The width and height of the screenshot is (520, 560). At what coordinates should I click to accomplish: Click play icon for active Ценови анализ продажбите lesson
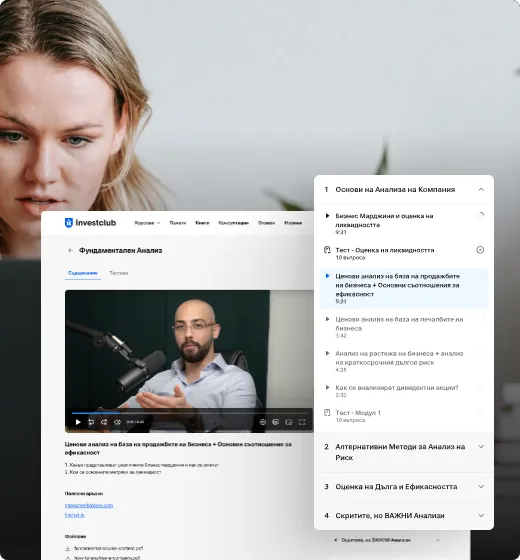tap(327, 276)
